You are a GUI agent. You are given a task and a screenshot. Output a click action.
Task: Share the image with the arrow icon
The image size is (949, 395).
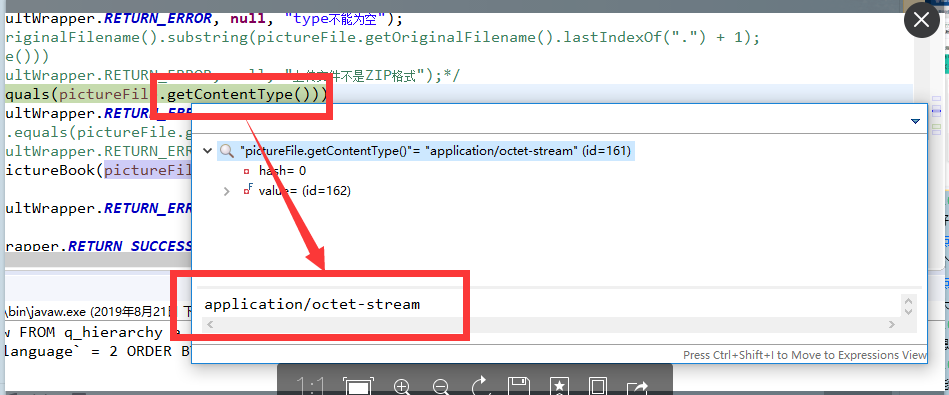[637, 387]
